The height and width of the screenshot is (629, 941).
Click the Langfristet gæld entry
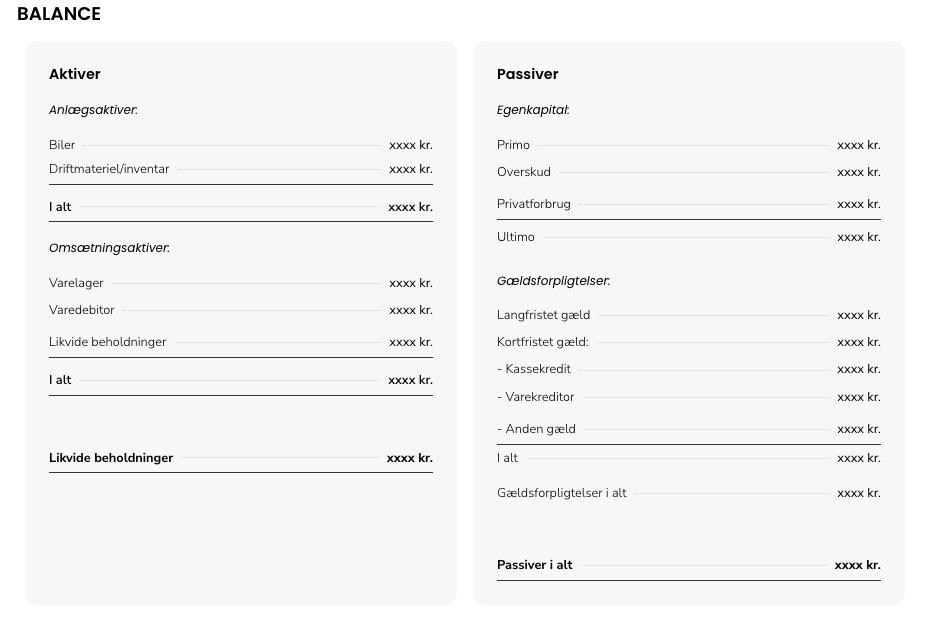point(689,315)
